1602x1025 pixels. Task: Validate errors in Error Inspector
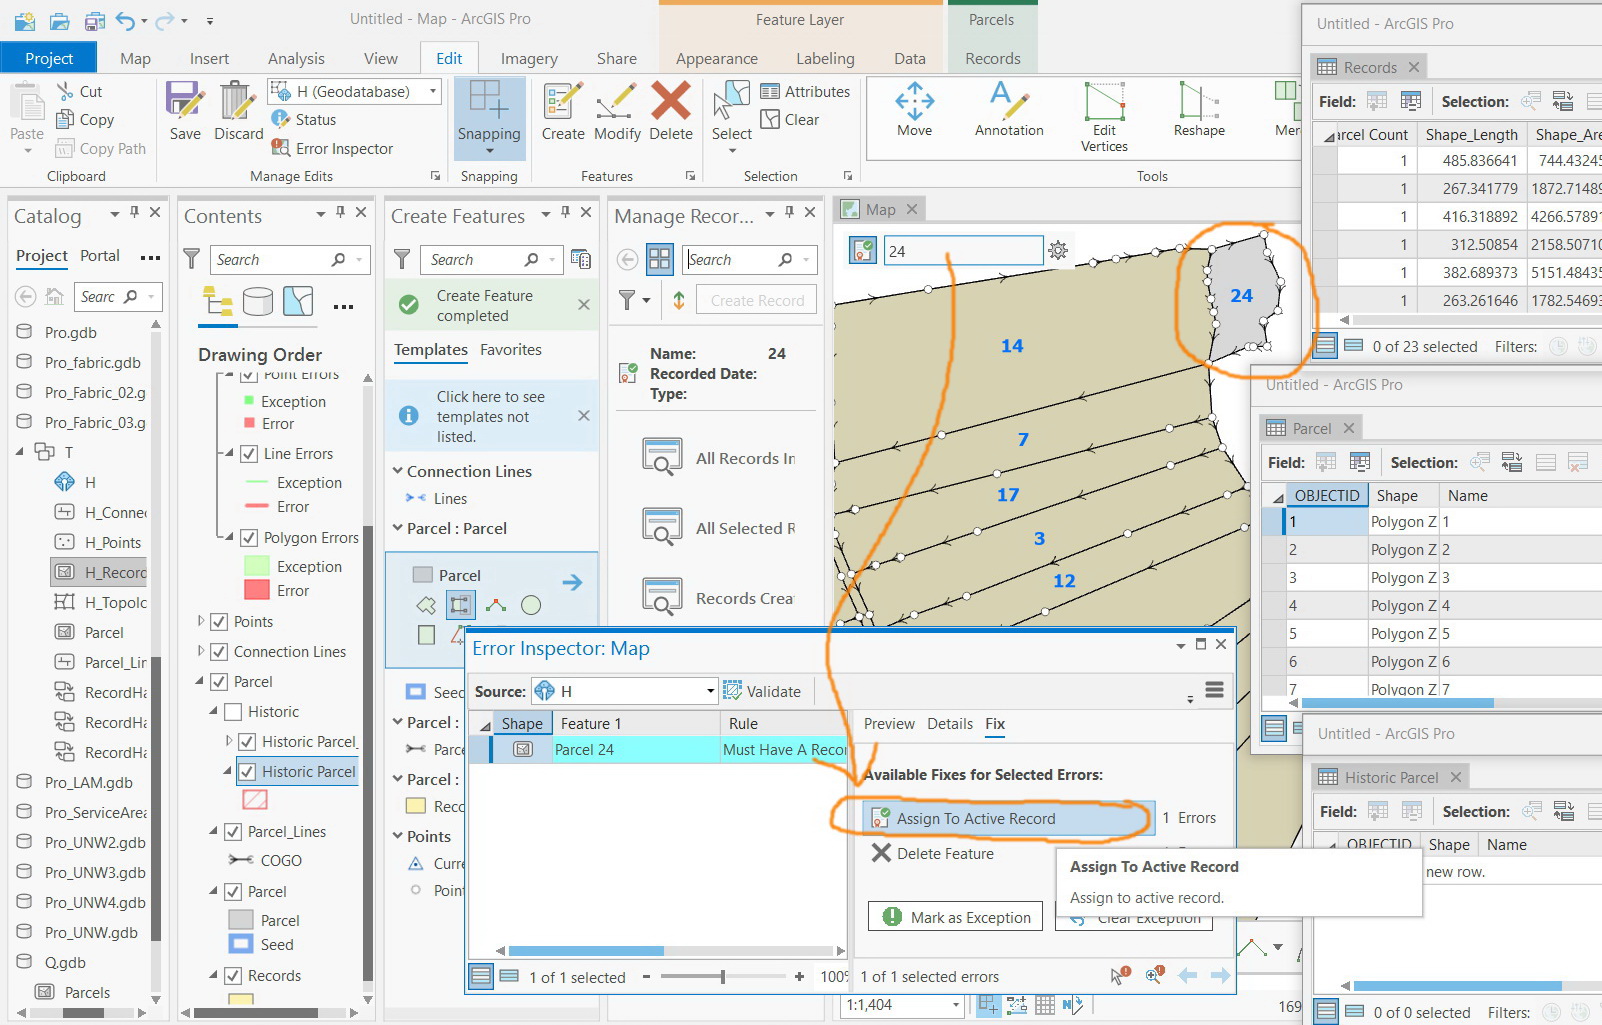[762, 691]
